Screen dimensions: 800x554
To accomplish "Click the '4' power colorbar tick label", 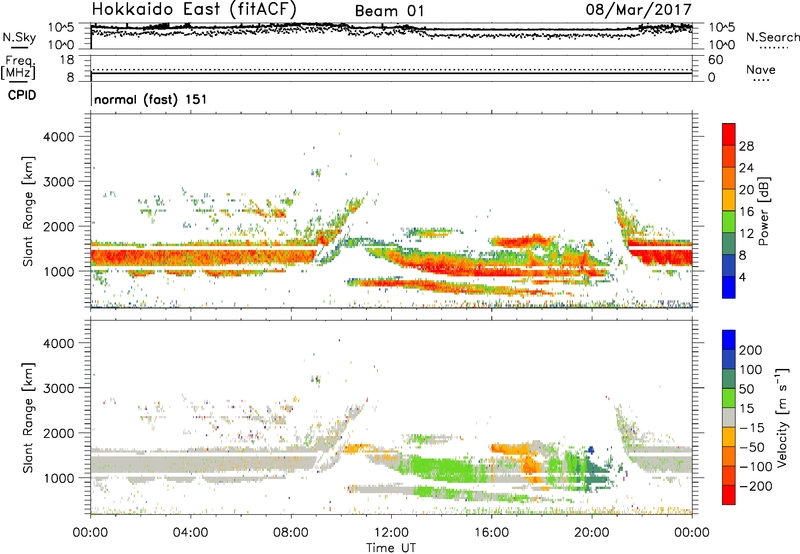I will pos(742,278).
